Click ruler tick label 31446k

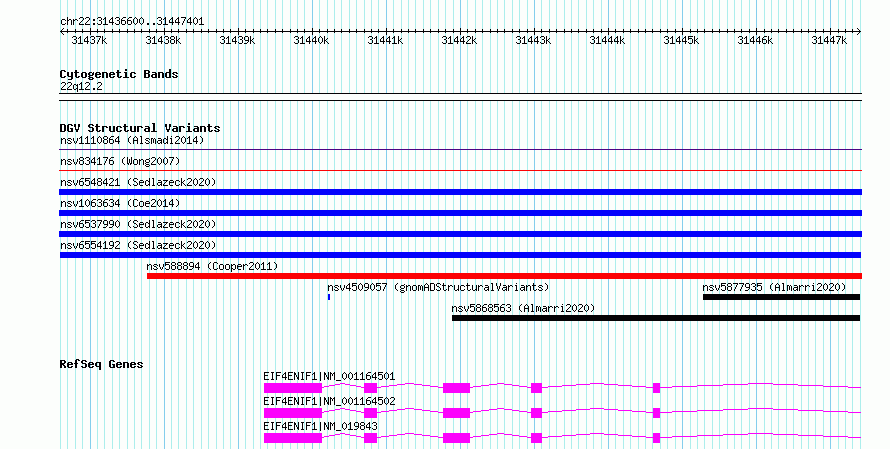point(755,41)
